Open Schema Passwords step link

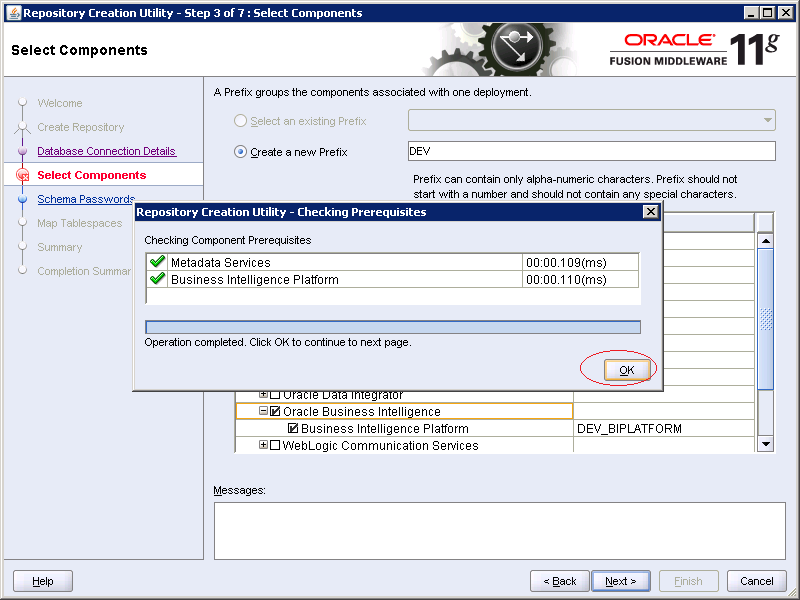[x=86, y=199]
